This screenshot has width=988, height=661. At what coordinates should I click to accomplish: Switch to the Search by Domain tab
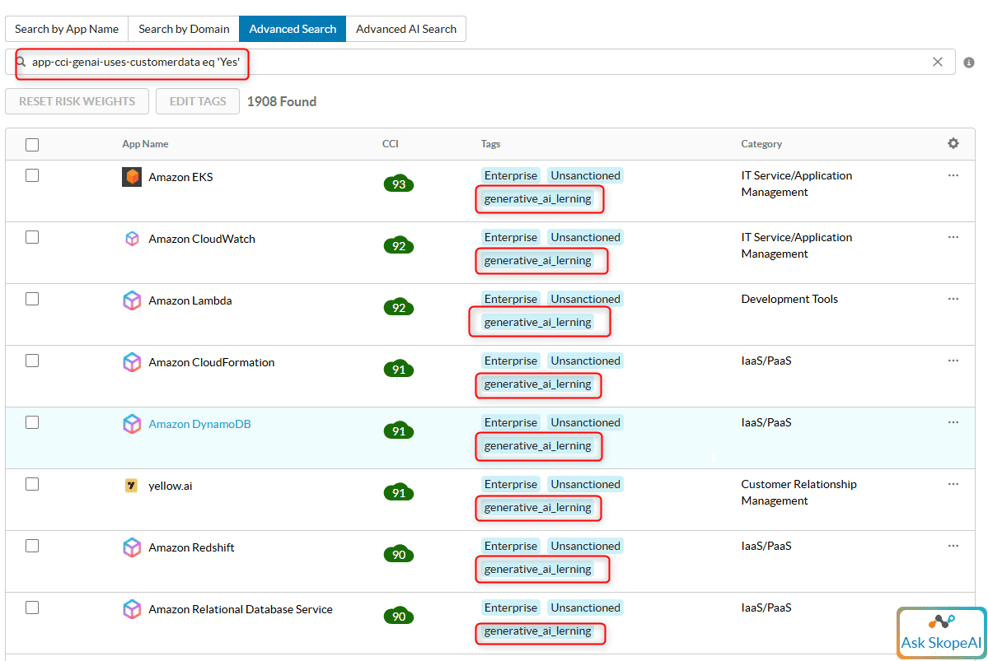[x=183, y=29]
